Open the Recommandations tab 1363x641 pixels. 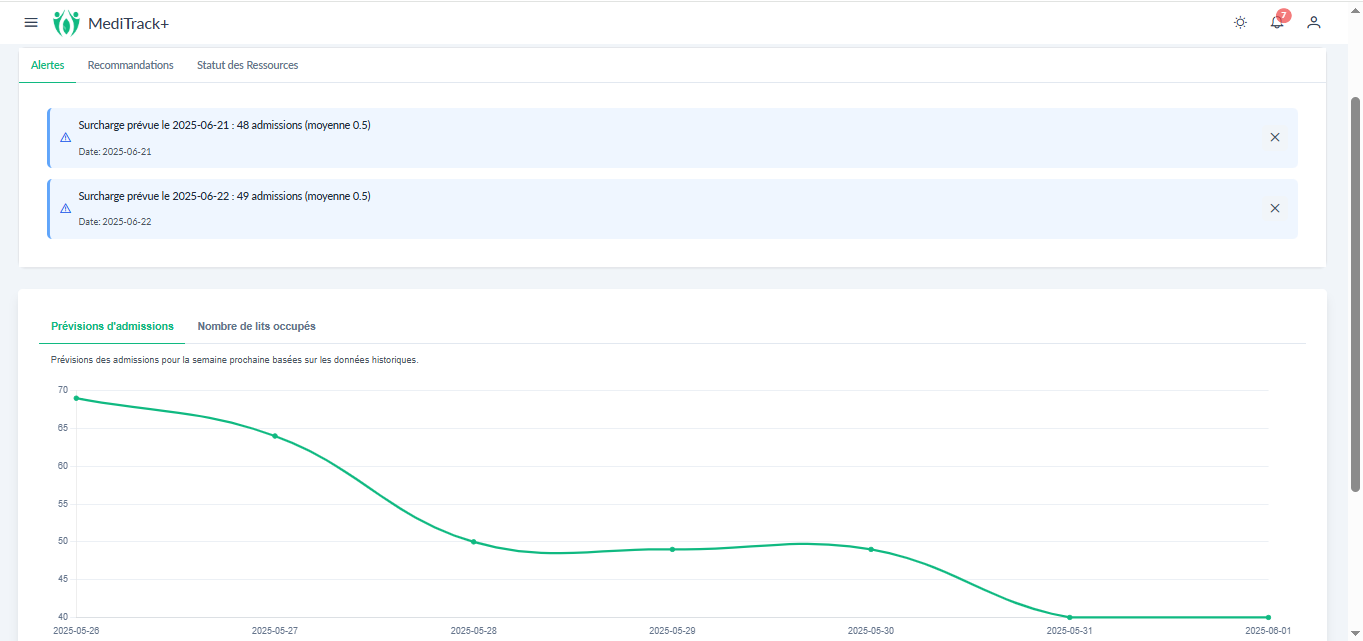click(131, 65)
